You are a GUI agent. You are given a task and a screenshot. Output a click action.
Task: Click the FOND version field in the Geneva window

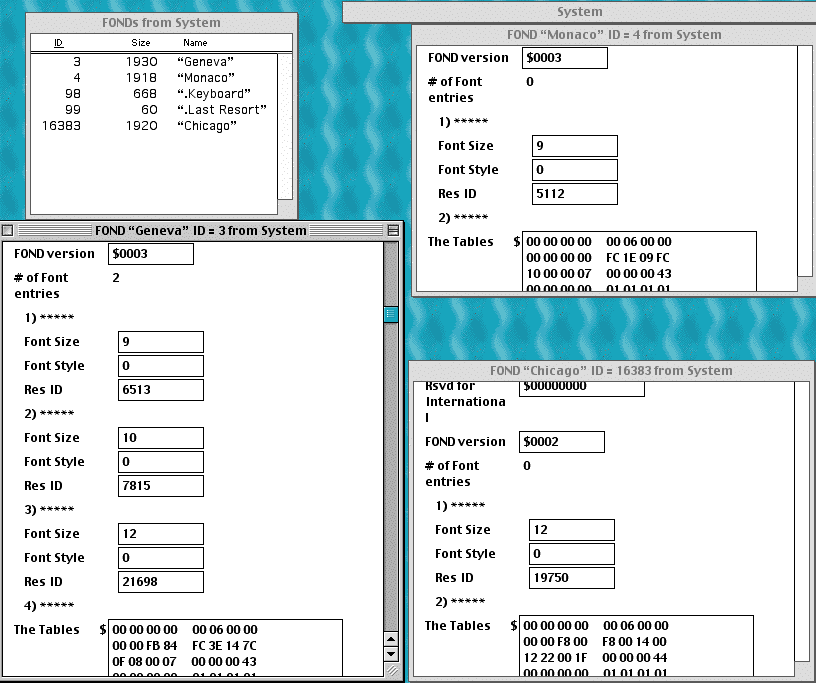coord(151,254)
